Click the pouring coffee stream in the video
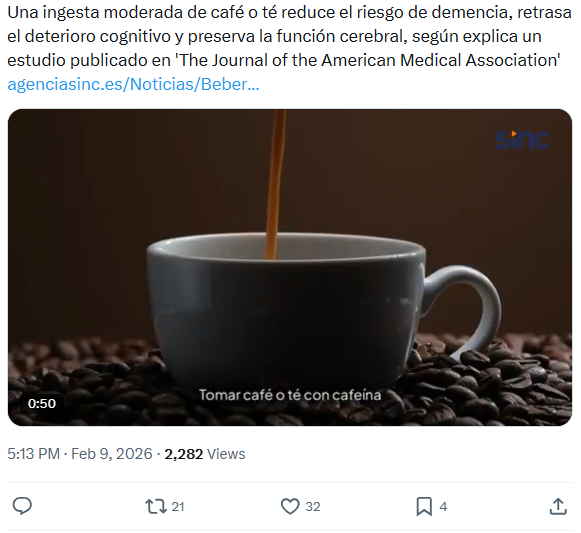 coord(276,184)
